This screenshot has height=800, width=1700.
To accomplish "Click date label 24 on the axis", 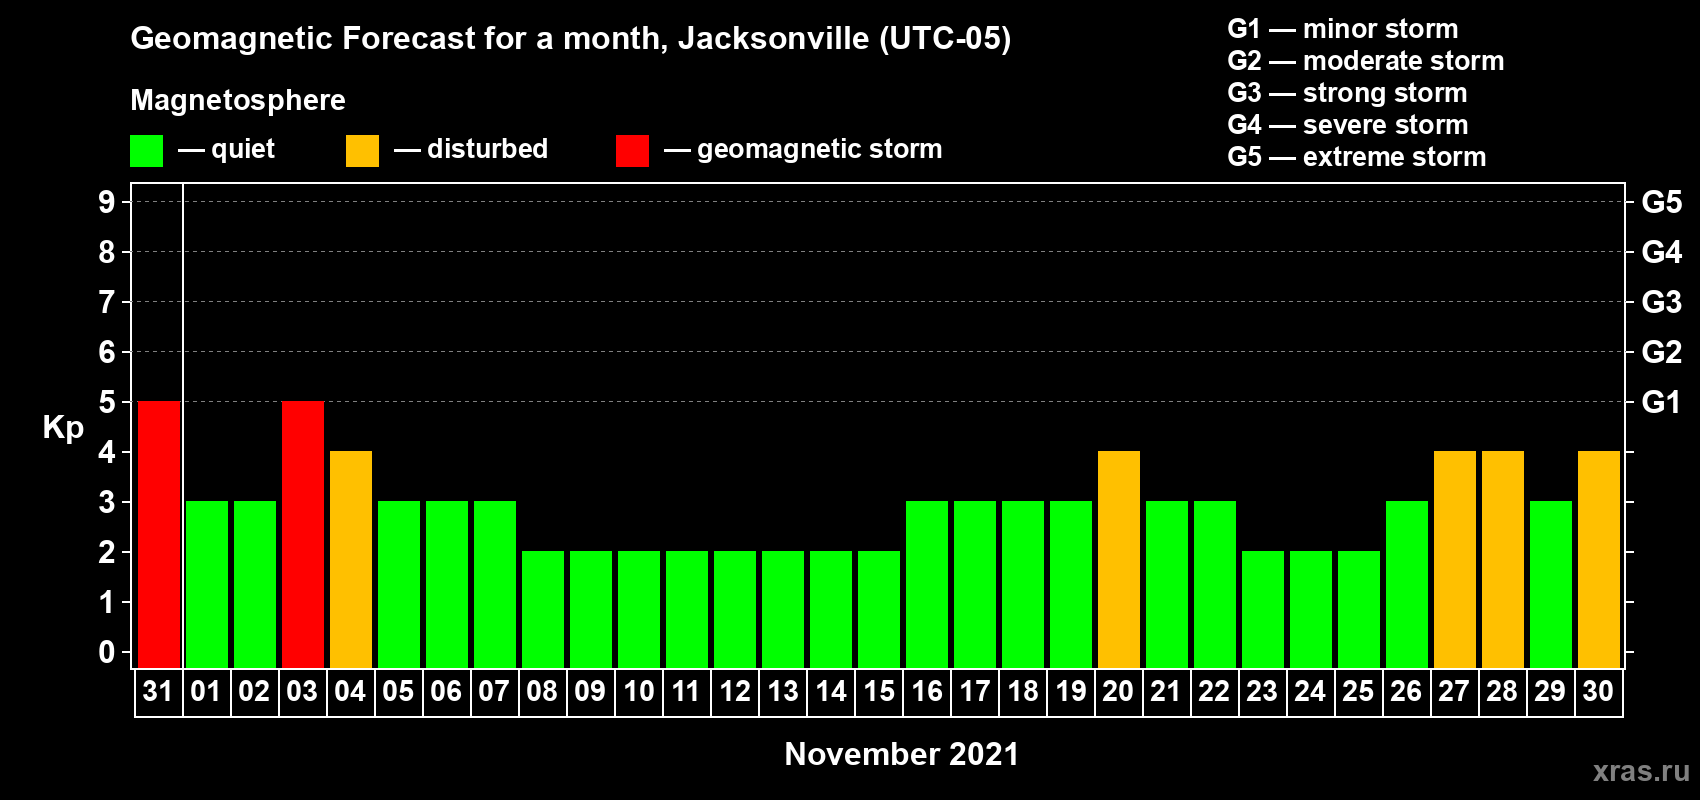I will click(1310, 691).
